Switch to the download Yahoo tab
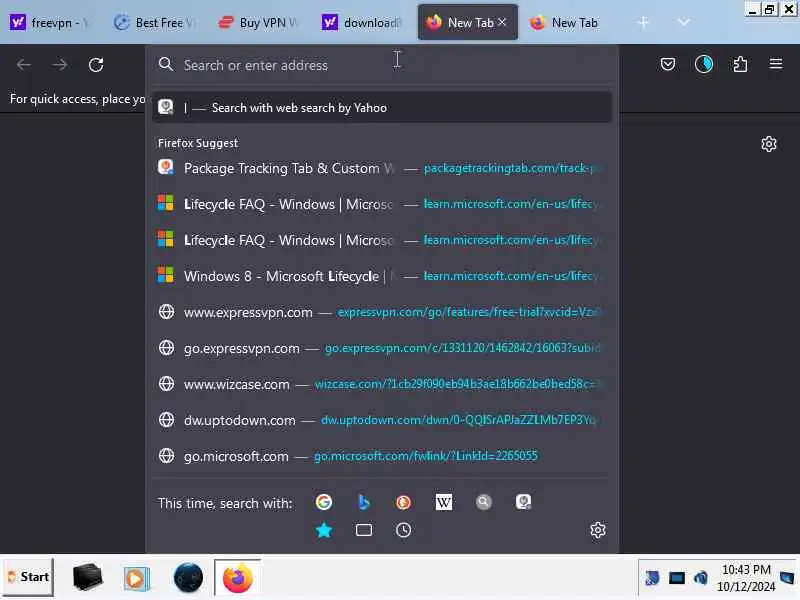Viewport: 800px width, 600px height. point(364,22)
